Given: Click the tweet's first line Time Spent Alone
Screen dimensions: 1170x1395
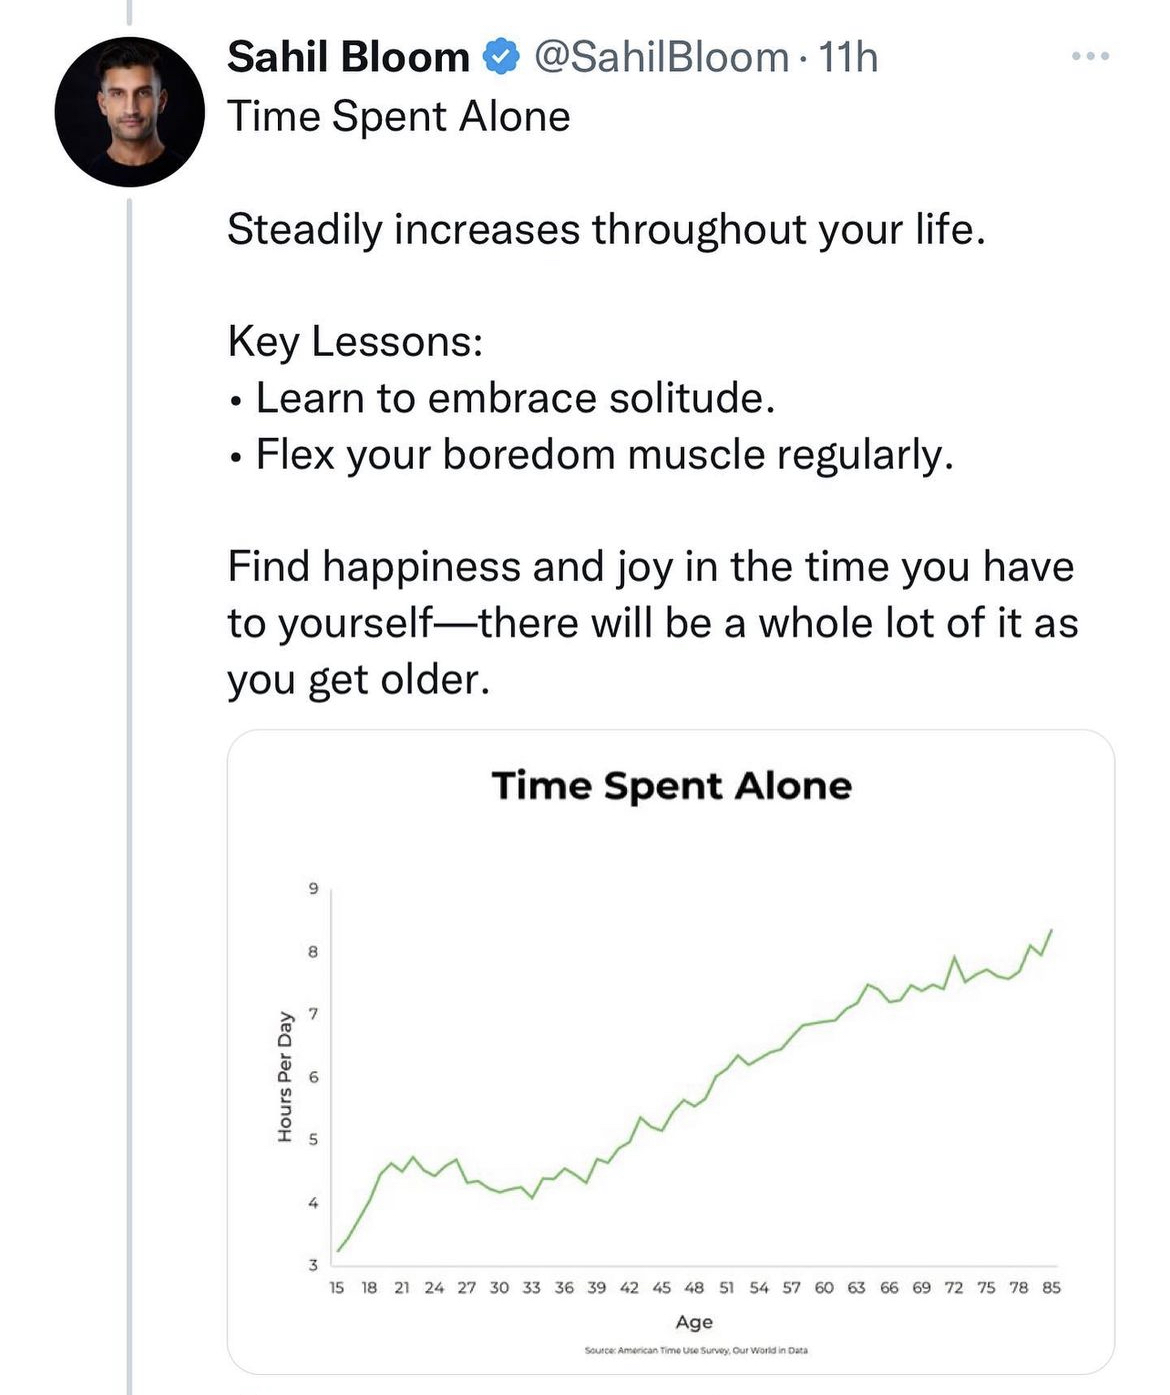Looking at the screenshot, I should click(x=399, y=117).
